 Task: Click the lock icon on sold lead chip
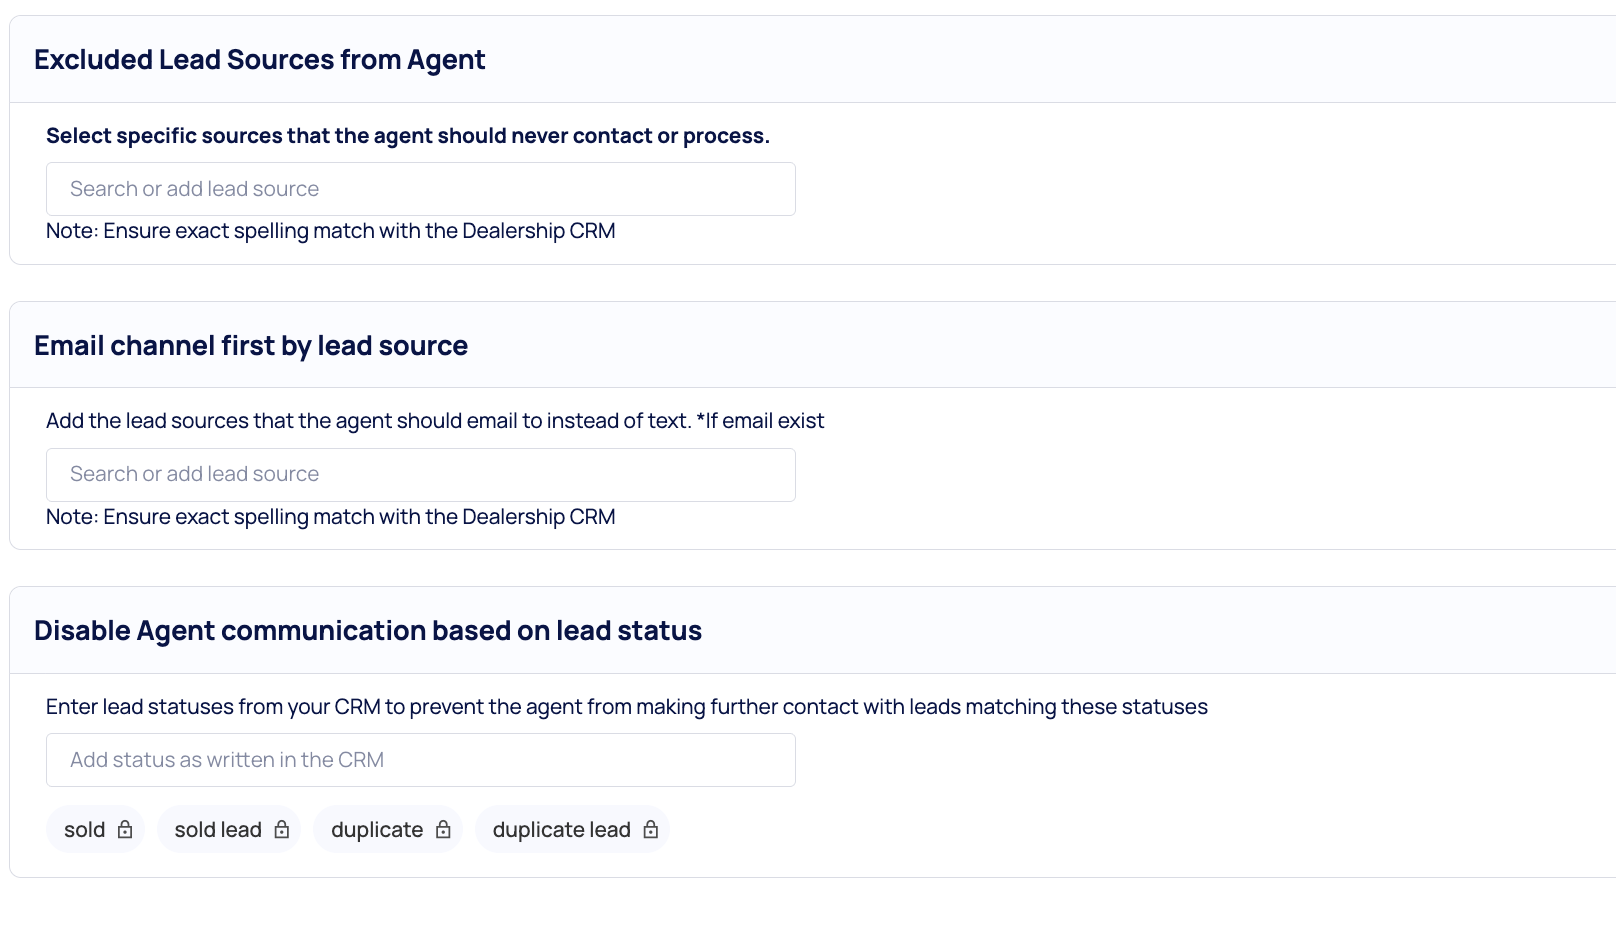pos(282,830)
